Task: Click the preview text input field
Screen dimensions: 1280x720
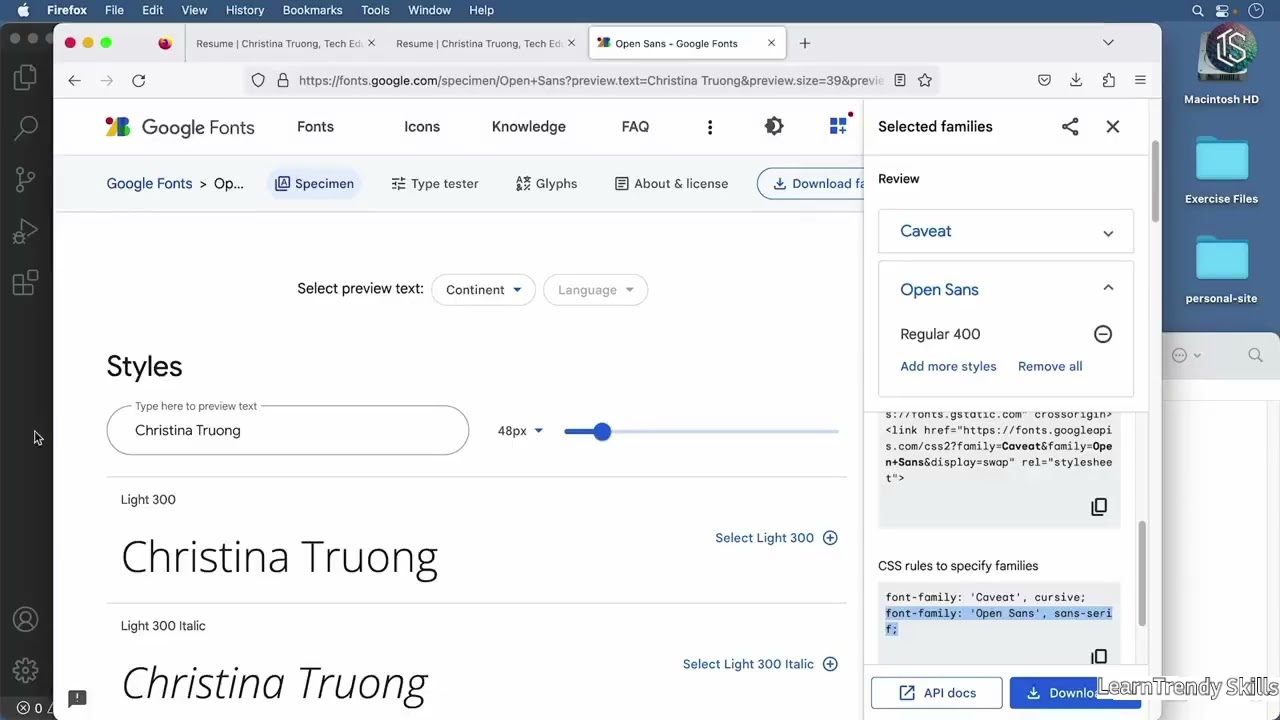Action: click(288, 431)
